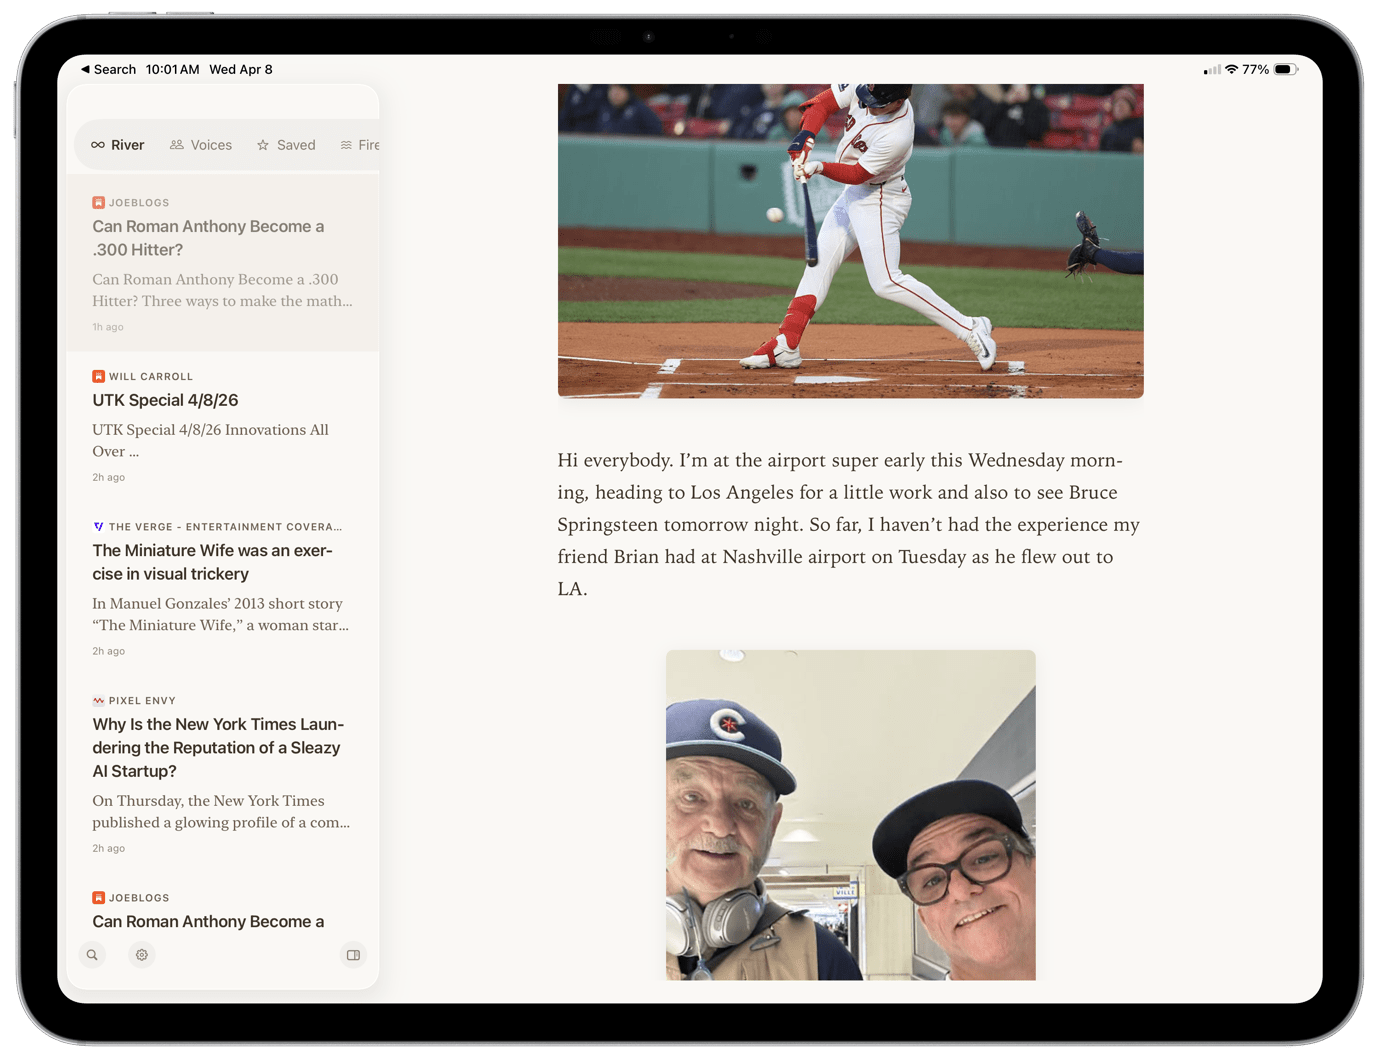Toggle the sidebar panel icon

pos(353,955)
